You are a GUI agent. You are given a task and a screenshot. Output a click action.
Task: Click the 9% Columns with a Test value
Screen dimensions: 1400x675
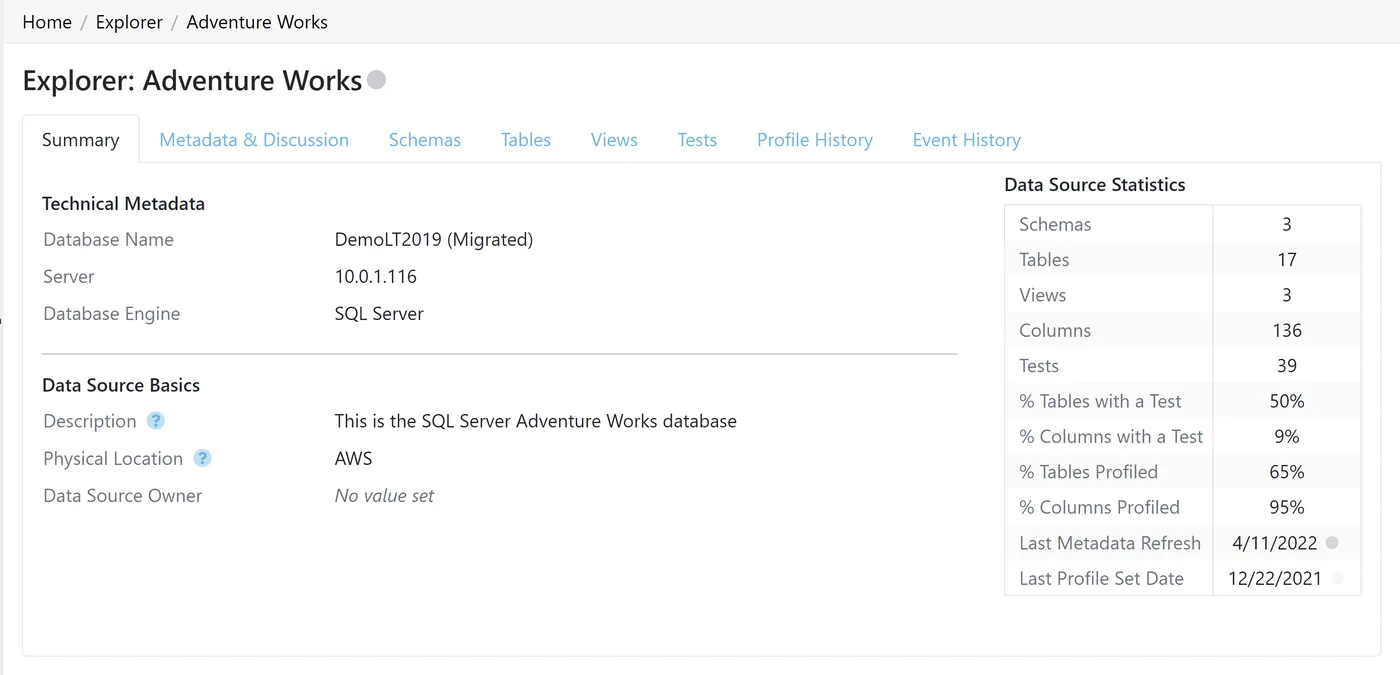(x=1287, y=436)
